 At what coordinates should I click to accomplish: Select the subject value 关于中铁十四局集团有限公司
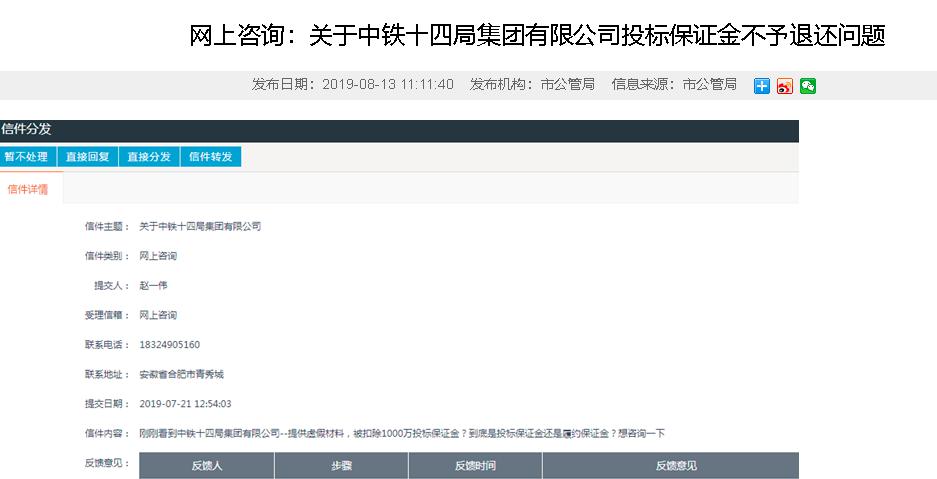pyautogui.click(x=200, y=226)
